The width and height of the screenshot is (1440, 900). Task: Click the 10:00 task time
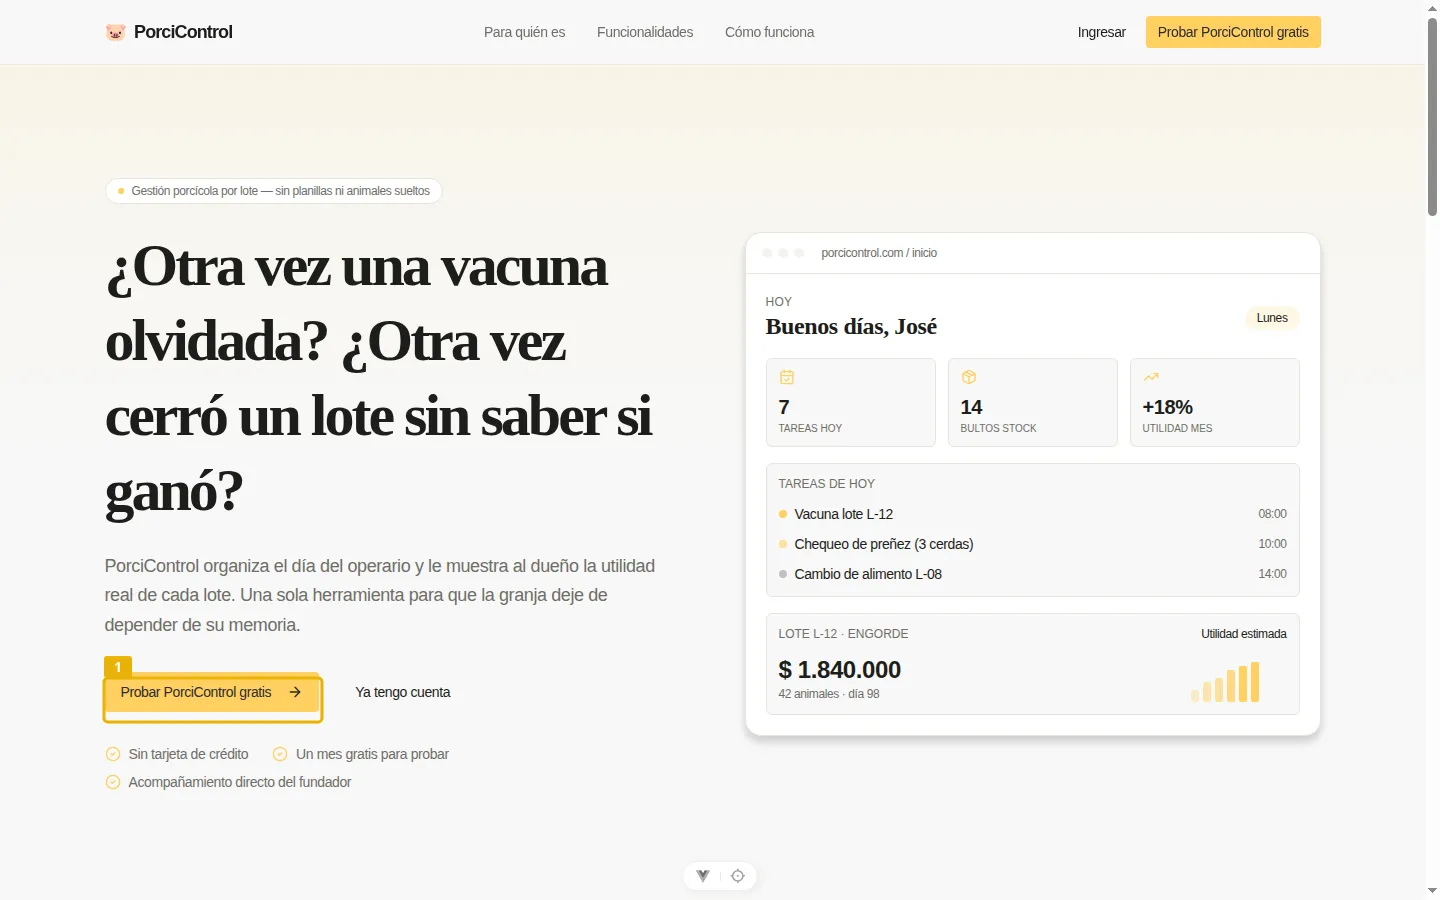click(1272, 544)
